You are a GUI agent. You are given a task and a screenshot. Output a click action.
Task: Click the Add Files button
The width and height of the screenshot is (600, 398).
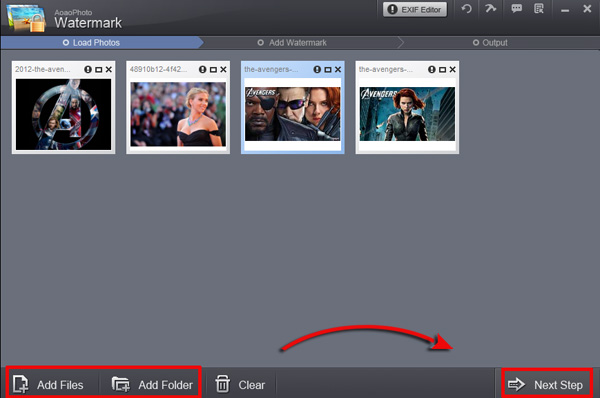pos(48,384)
